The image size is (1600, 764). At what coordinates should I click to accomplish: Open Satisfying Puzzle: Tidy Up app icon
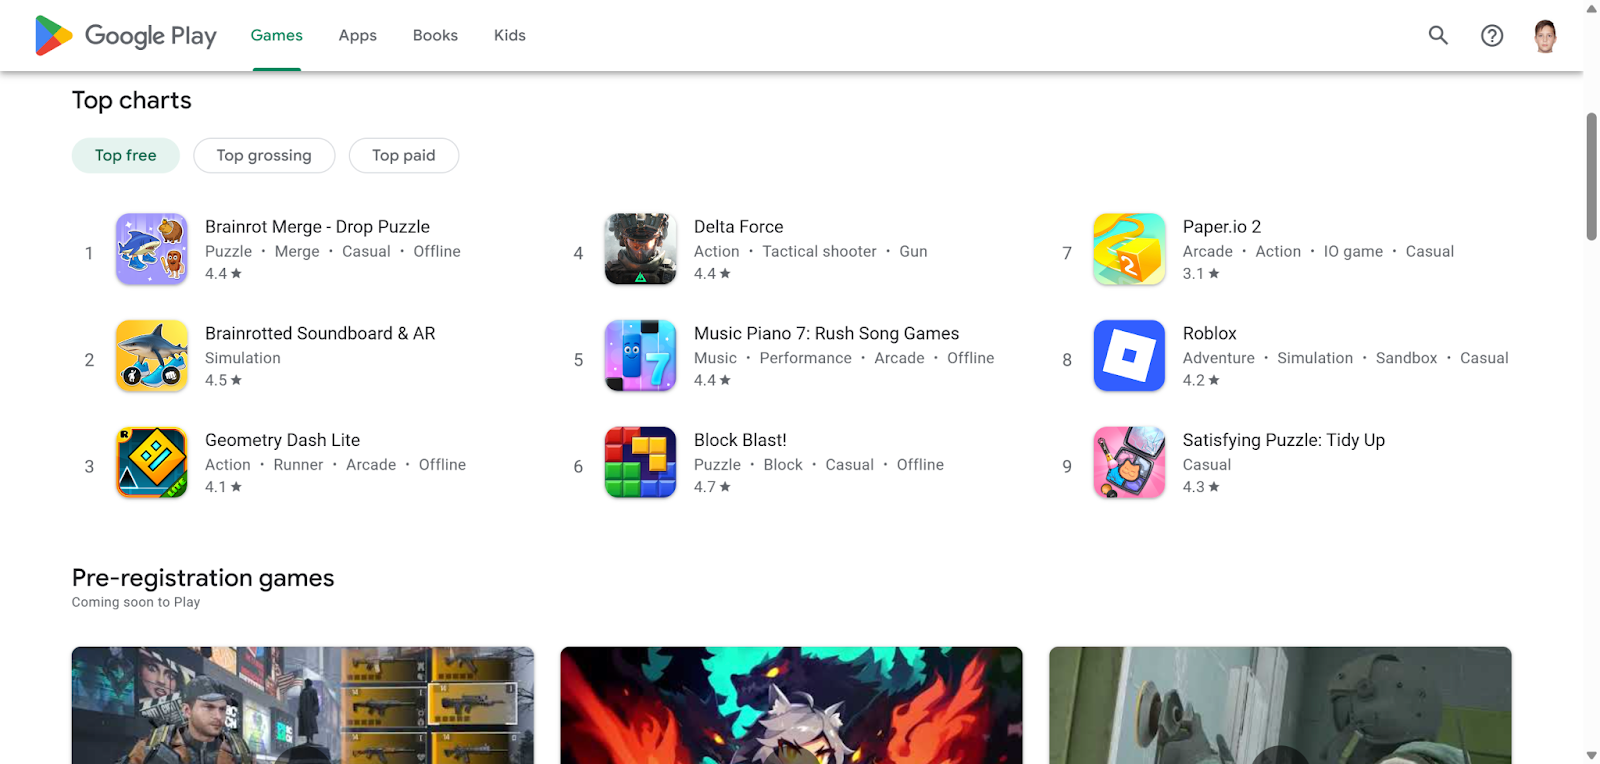[x=1129, y=463]
